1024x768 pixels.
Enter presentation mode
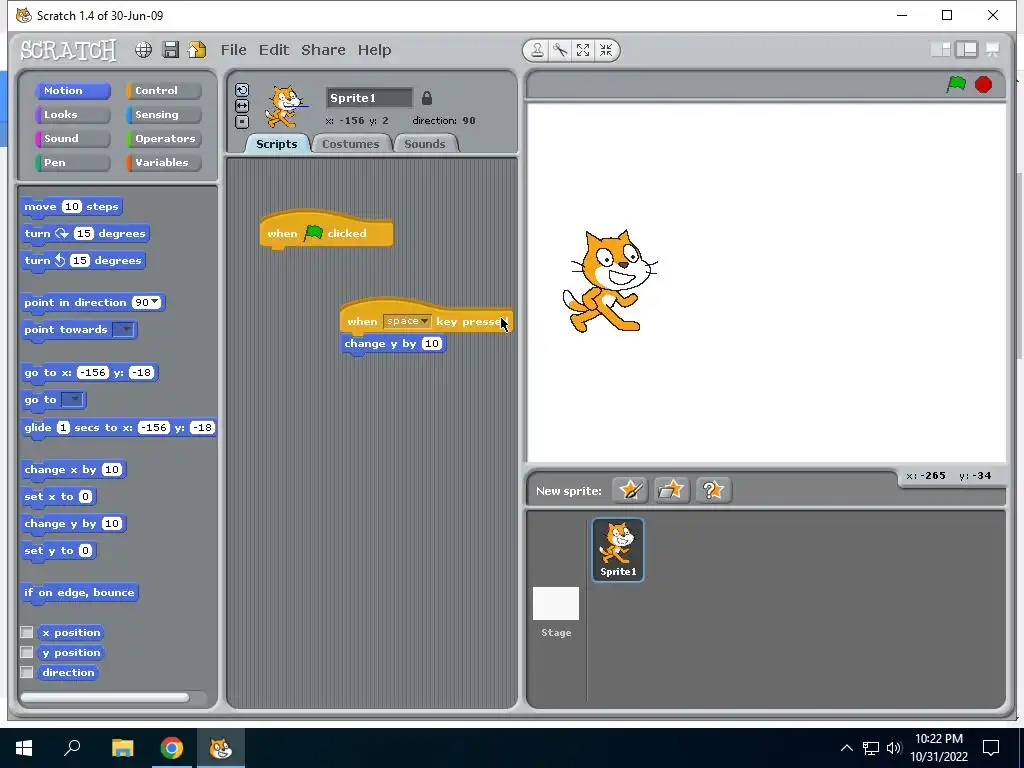[993, 50]
